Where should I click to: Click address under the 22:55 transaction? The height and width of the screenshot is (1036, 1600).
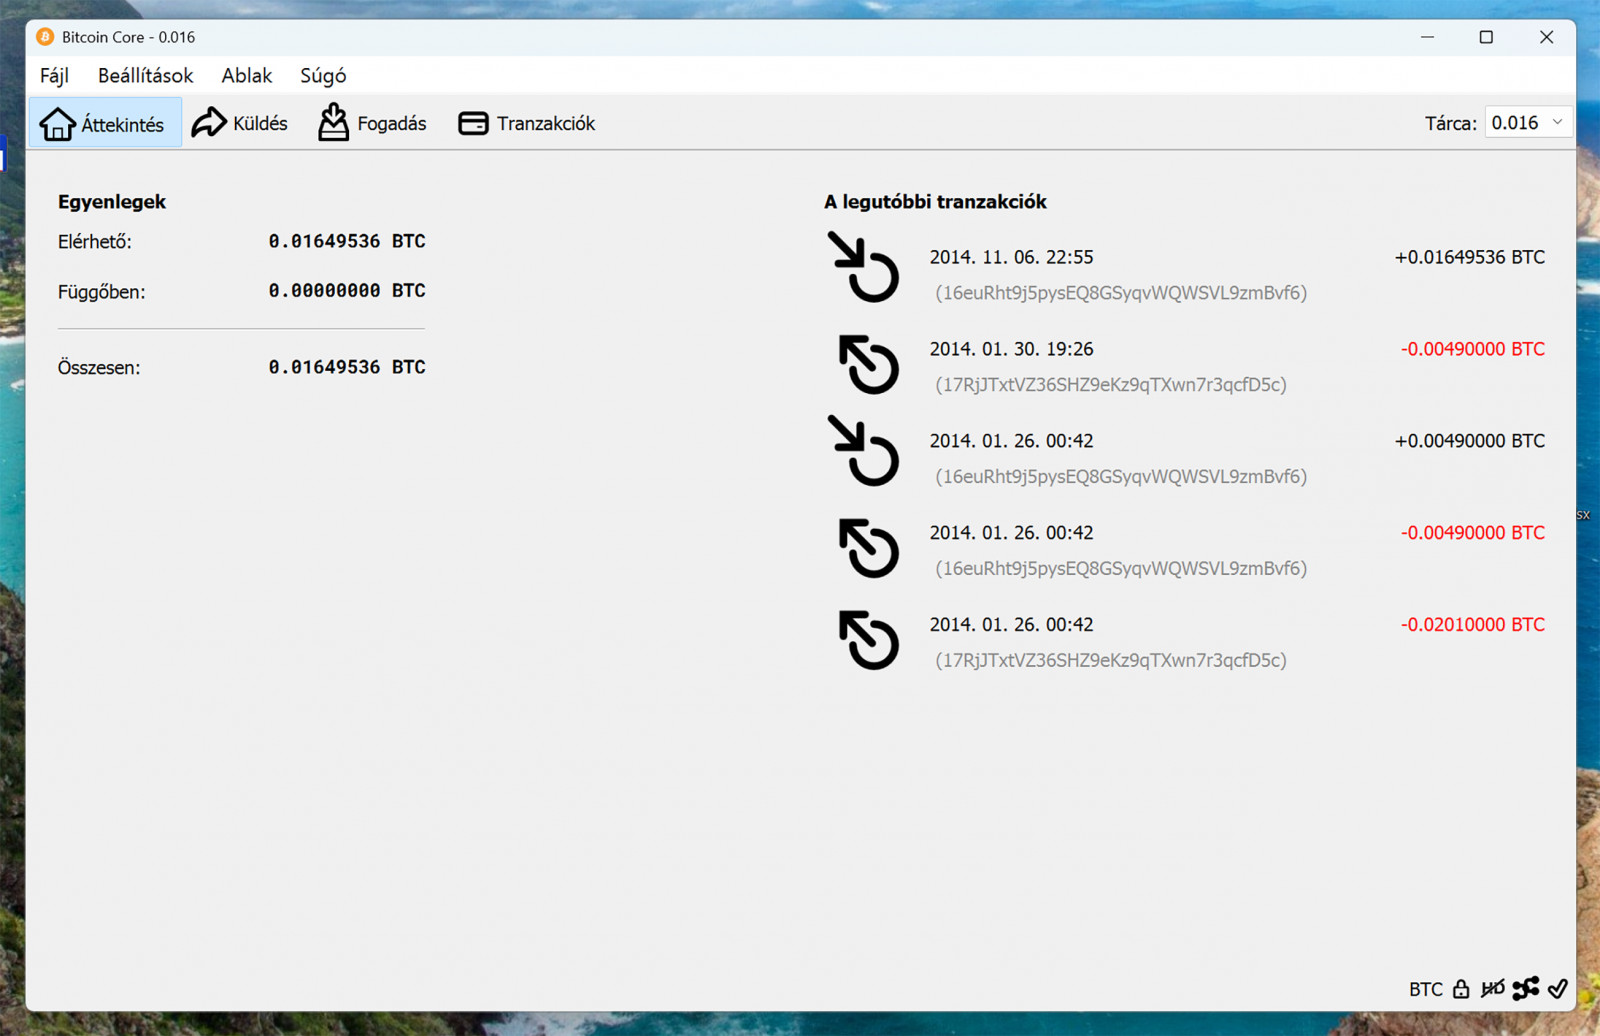(1121, 293)
